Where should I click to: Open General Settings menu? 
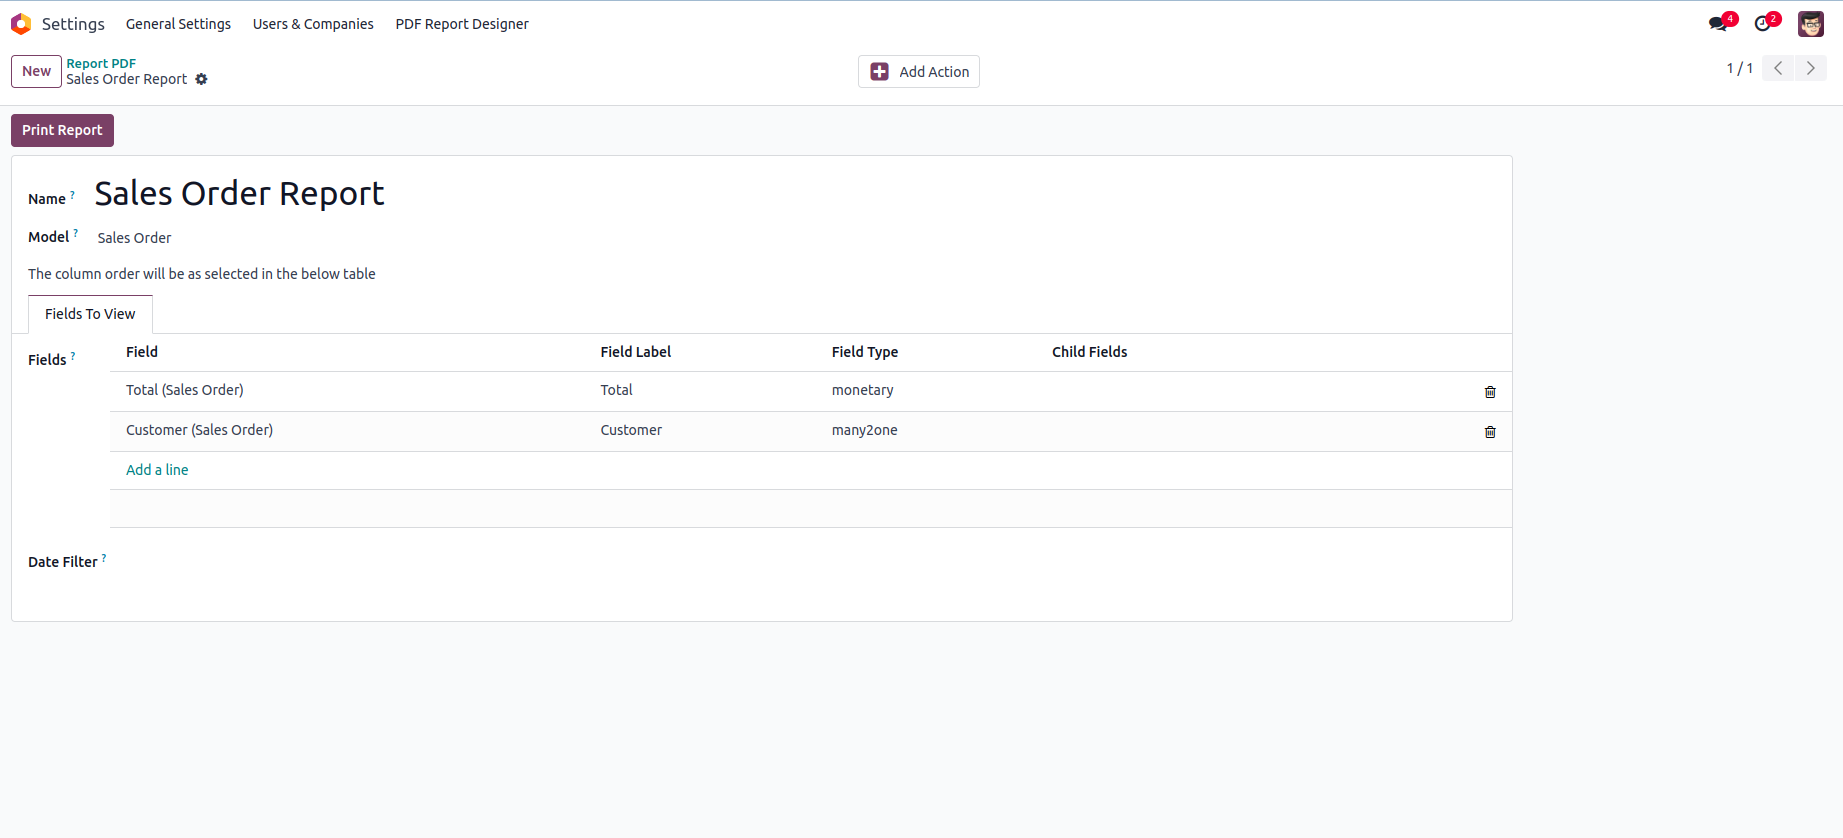pos(178,24)
